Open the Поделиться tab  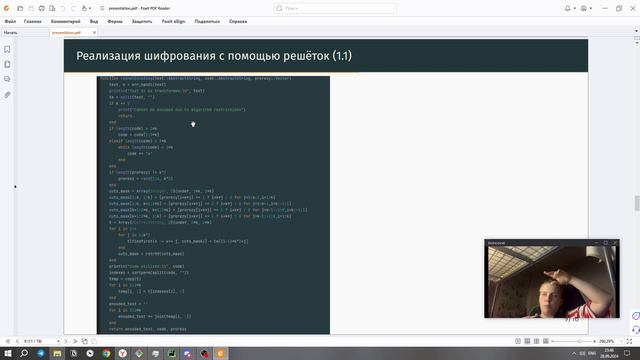[207, 21]
